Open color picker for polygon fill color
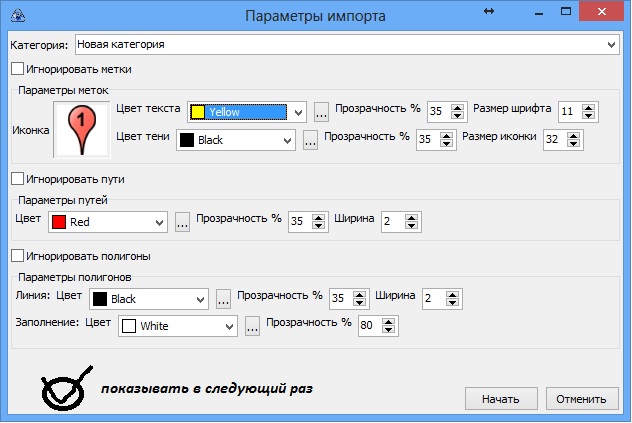632x423 pixels. pos(252,325)
